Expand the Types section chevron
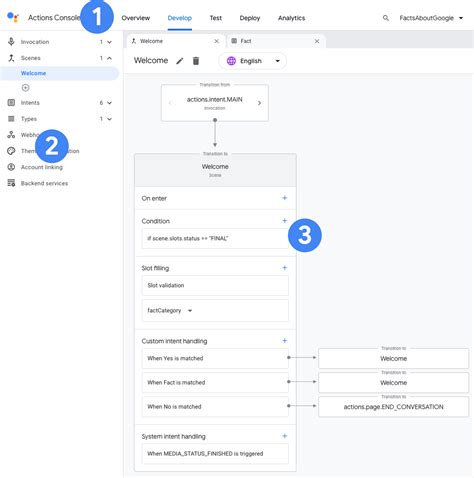This screenshot has height=478, width=474. coord(109,119)
